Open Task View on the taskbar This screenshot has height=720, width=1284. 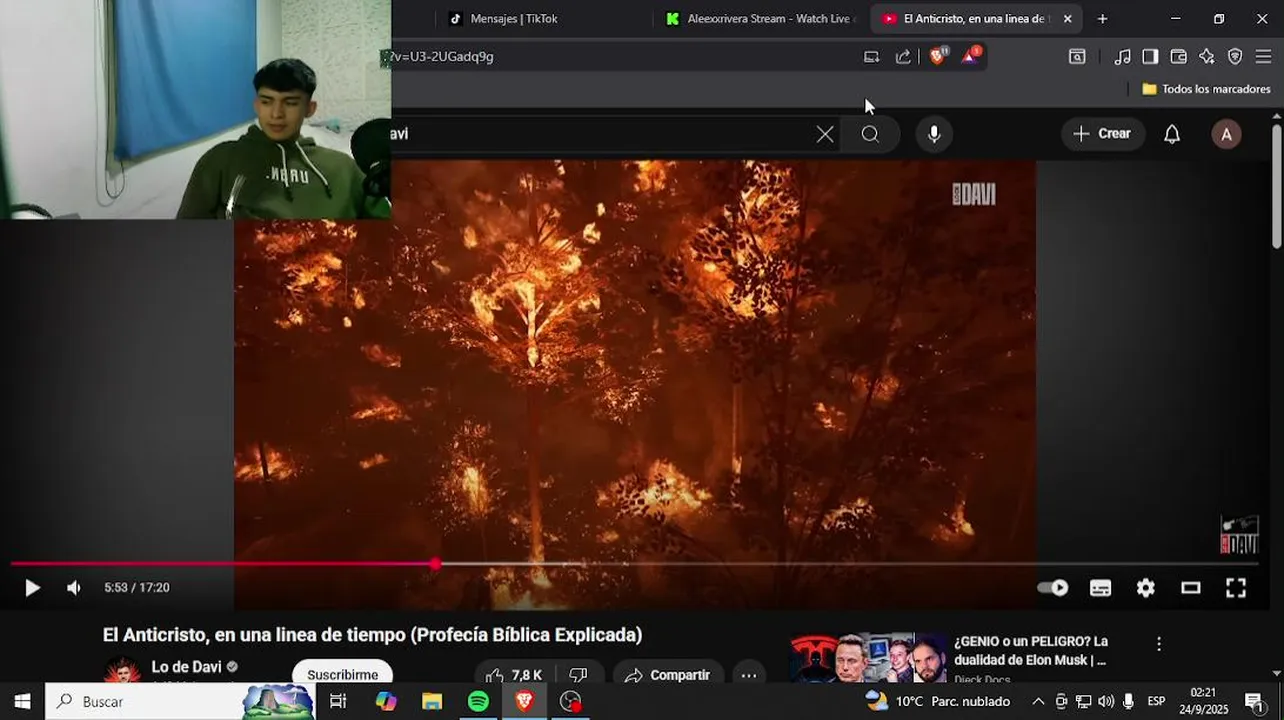338,701
